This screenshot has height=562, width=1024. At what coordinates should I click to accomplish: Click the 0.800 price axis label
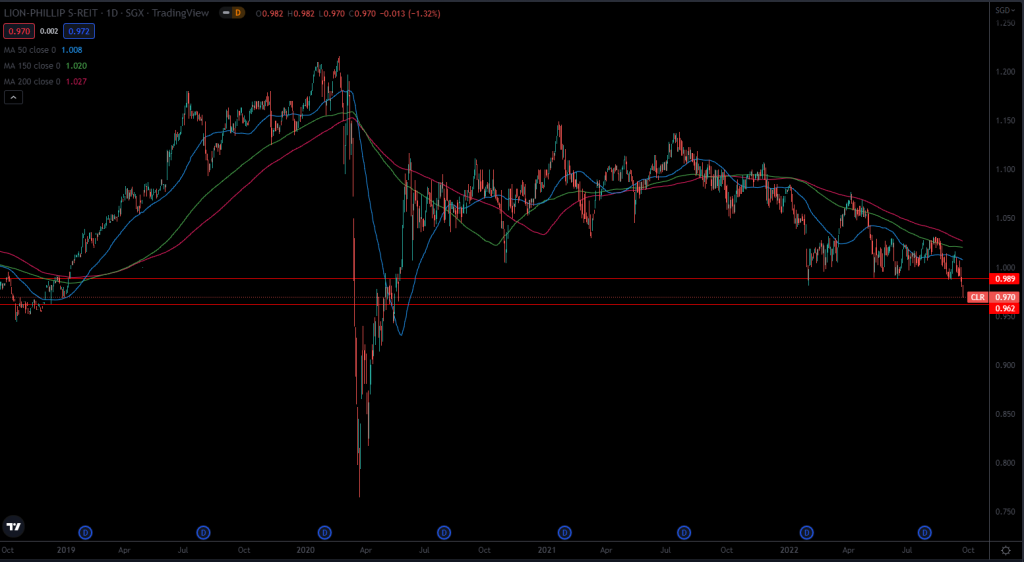click(1004, 463)
